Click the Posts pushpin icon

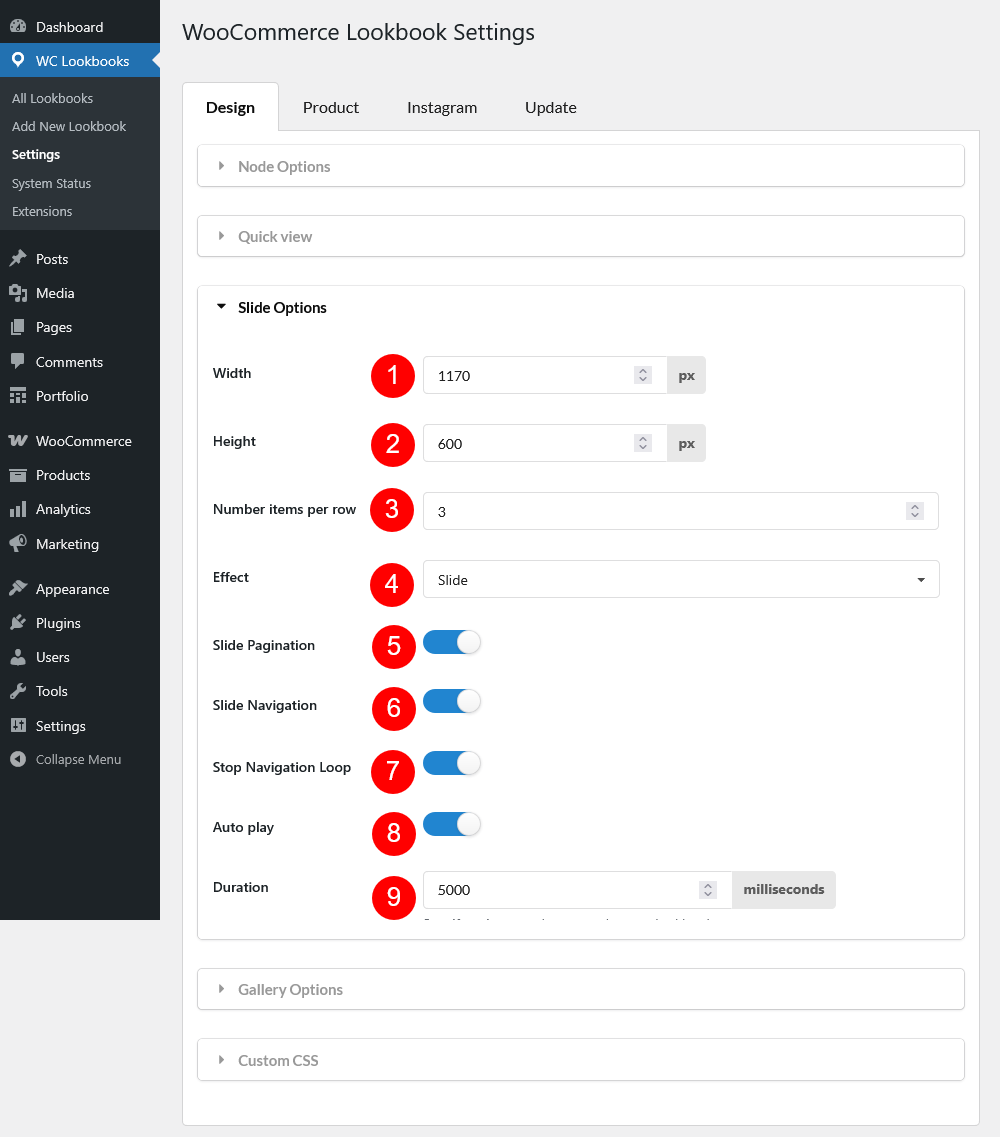click(18, 259)
